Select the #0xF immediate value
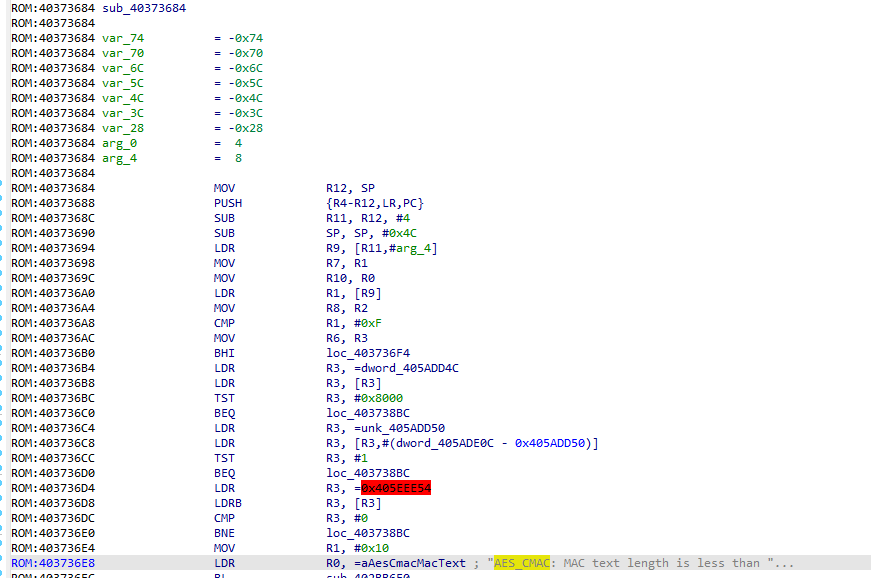 coord(368,323)
